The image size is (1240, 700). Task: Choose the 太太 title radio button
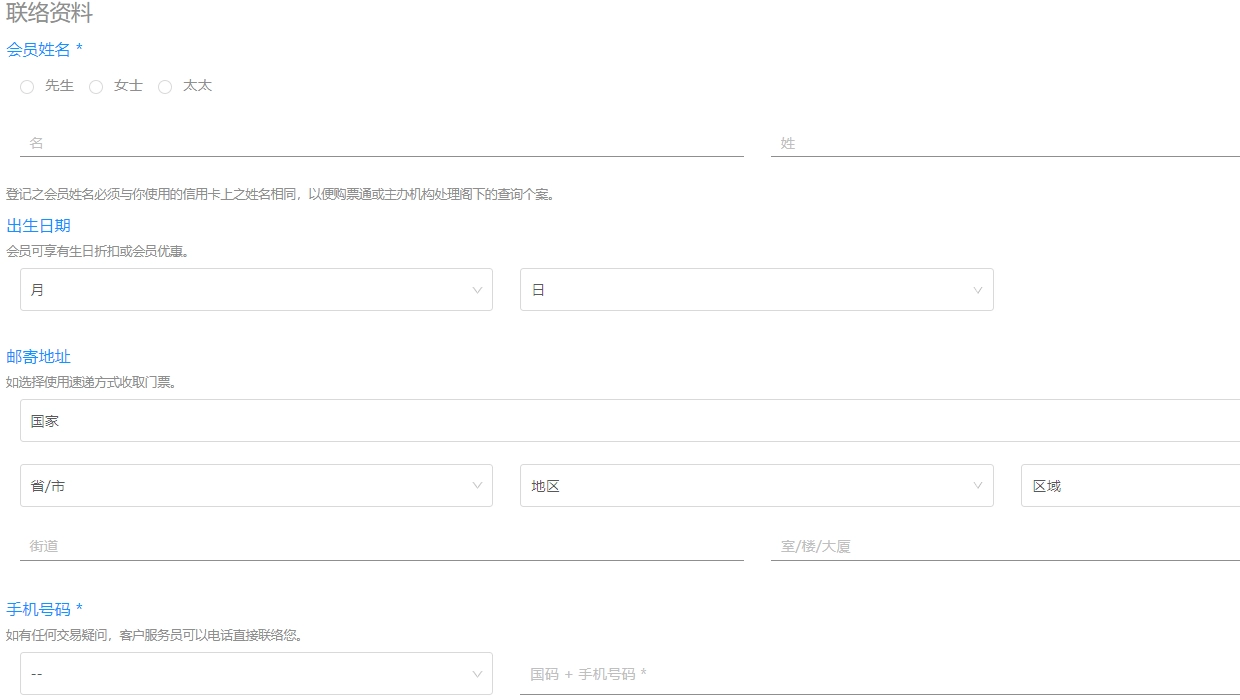coord(165,87)
